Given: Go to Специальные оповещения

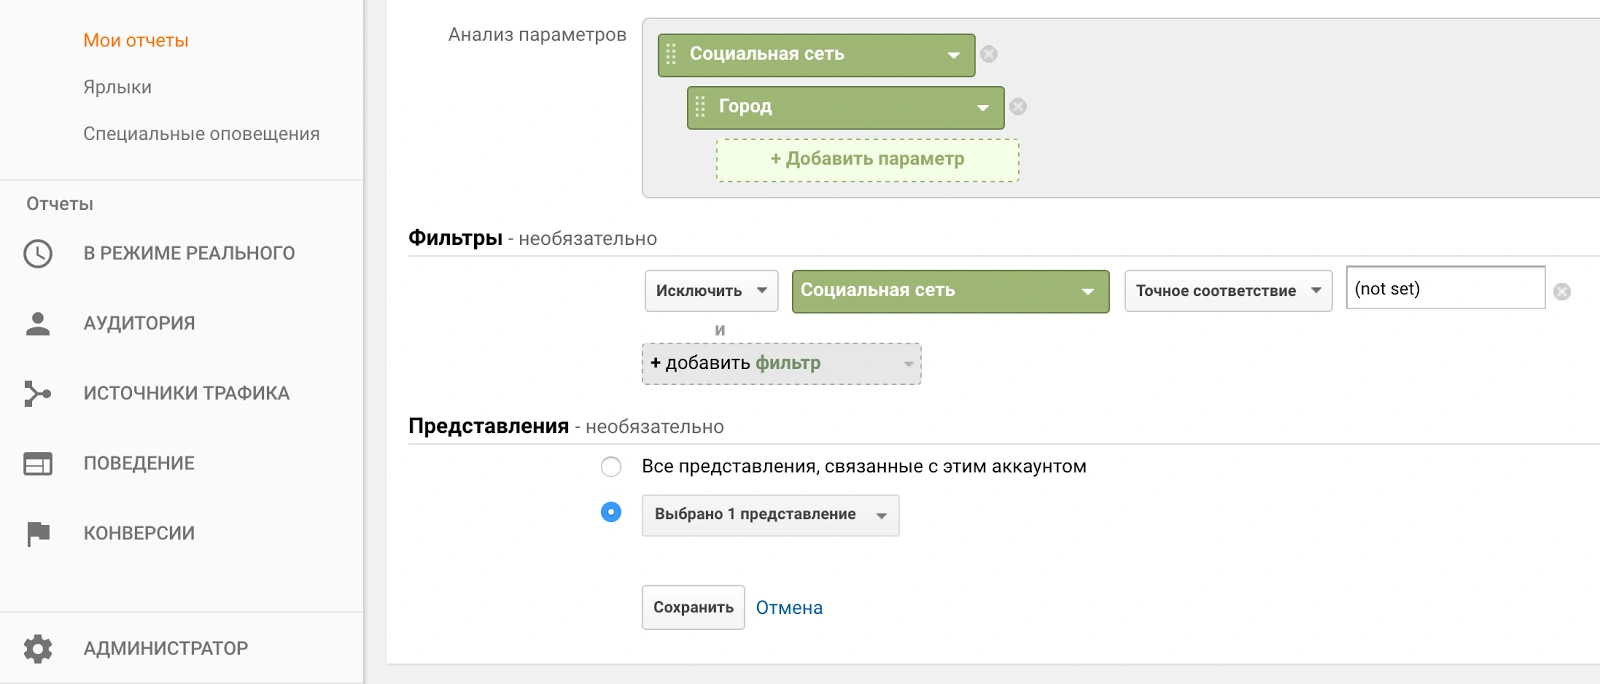Looking at the screenshot, I should (201, 134).
